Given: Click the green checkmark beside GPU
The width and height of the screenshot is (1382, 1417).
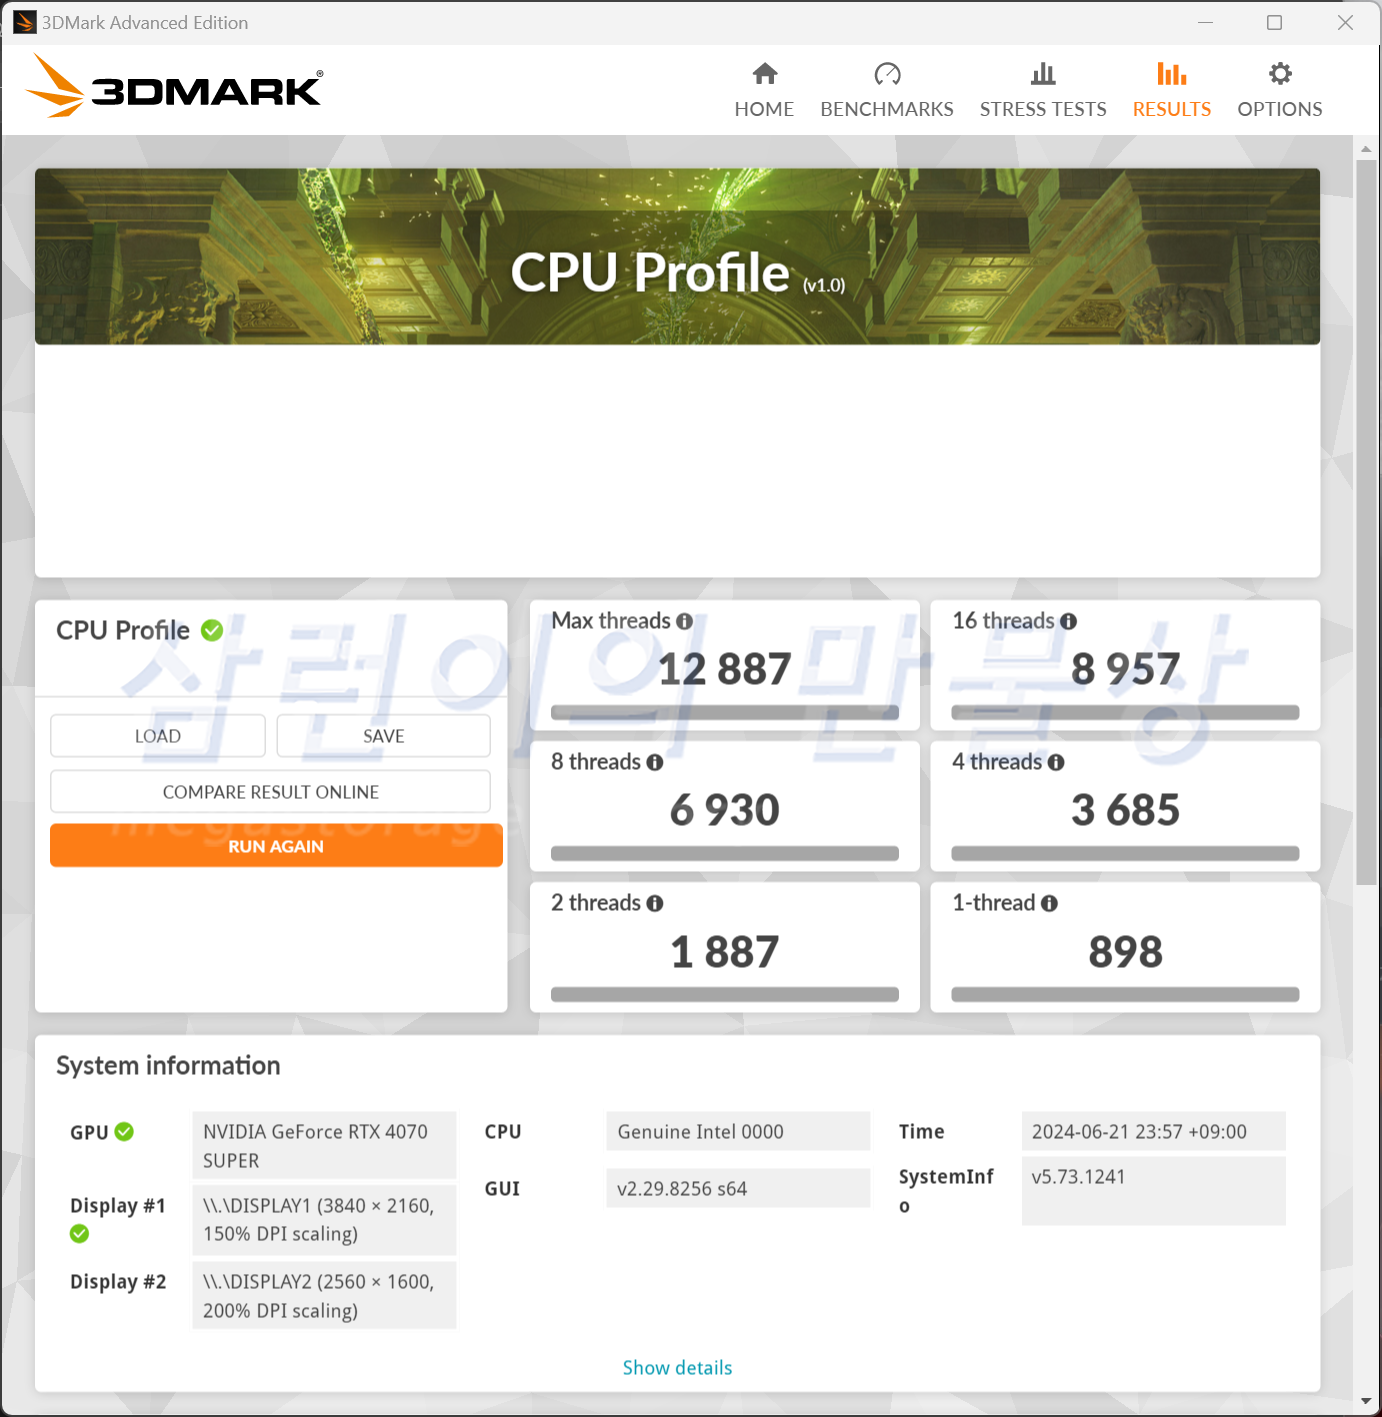Looking at the screenshot, I should click(x=124, y=1131).
